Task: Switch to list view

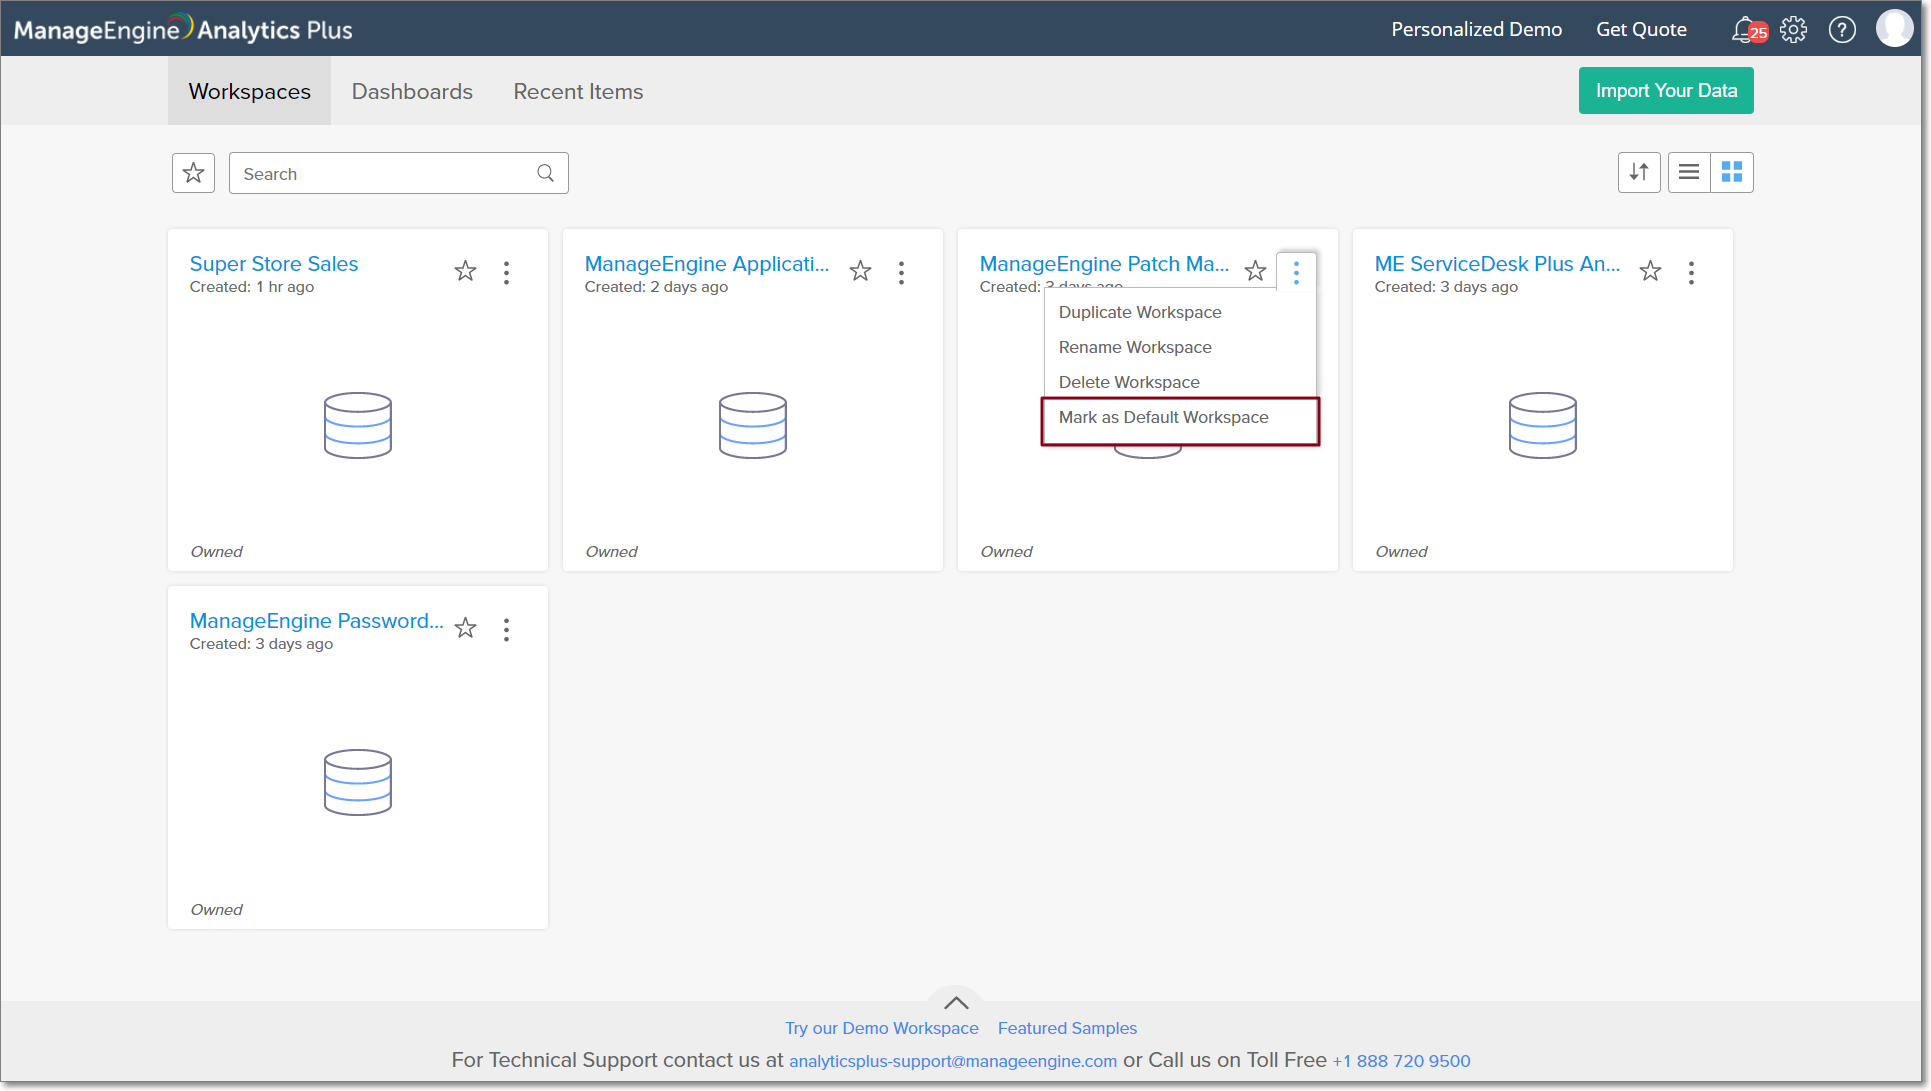Action: point(1689,172)
